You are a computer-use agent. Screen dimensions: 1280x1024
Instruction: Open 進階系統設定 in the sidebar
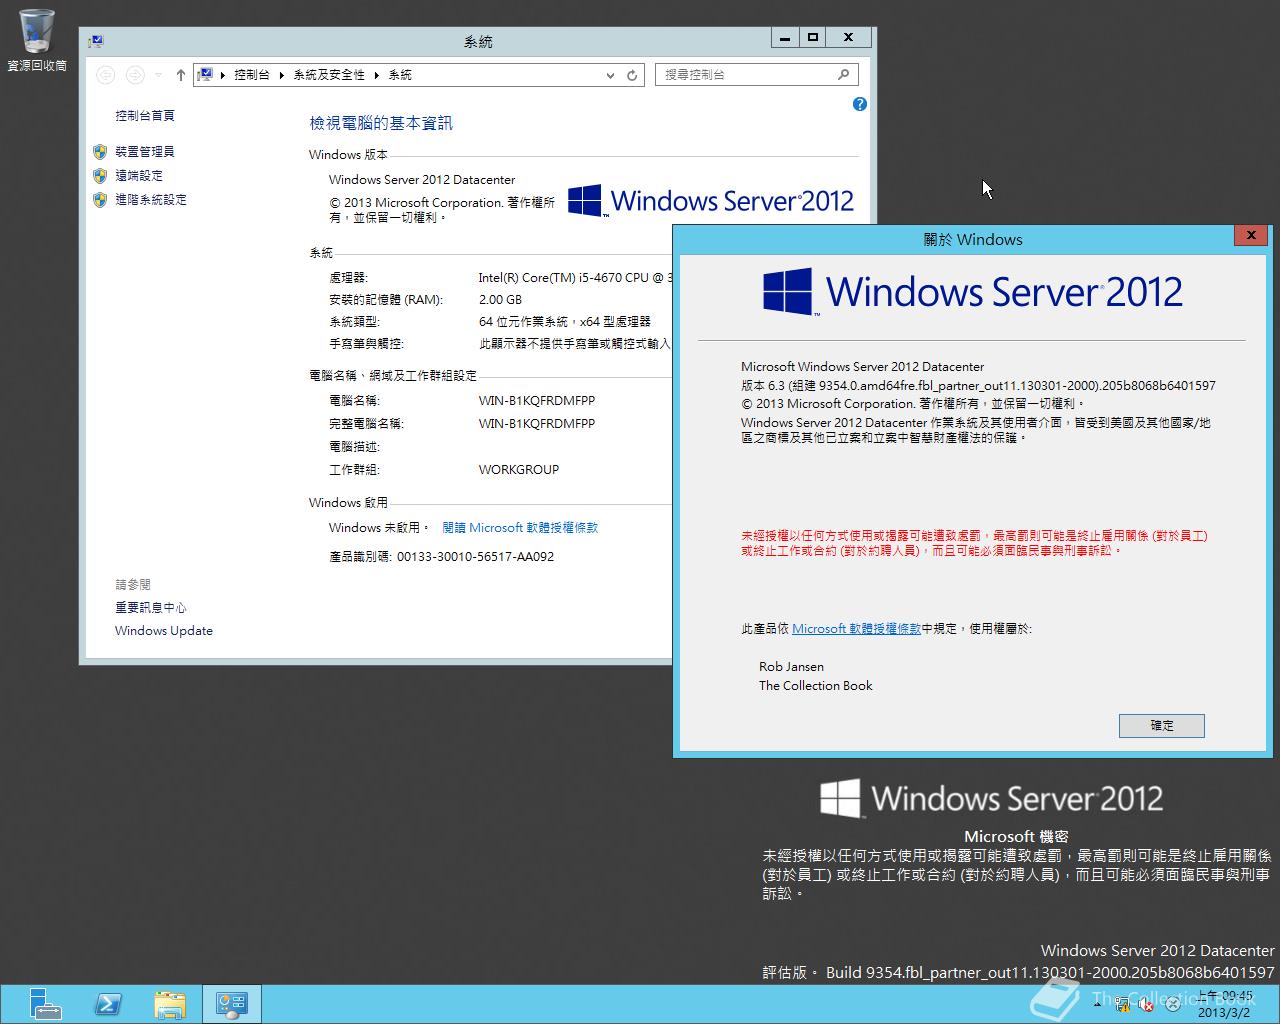coord(151,200)
